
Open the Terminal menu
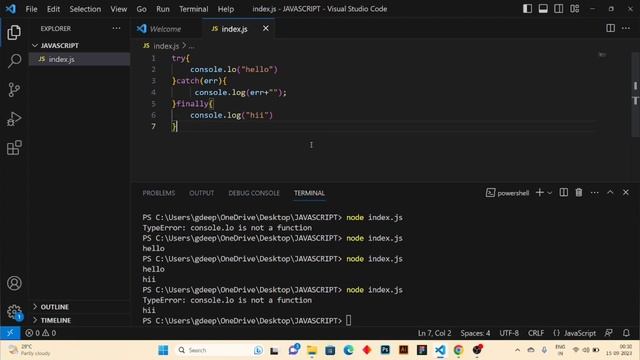(193, 9)
